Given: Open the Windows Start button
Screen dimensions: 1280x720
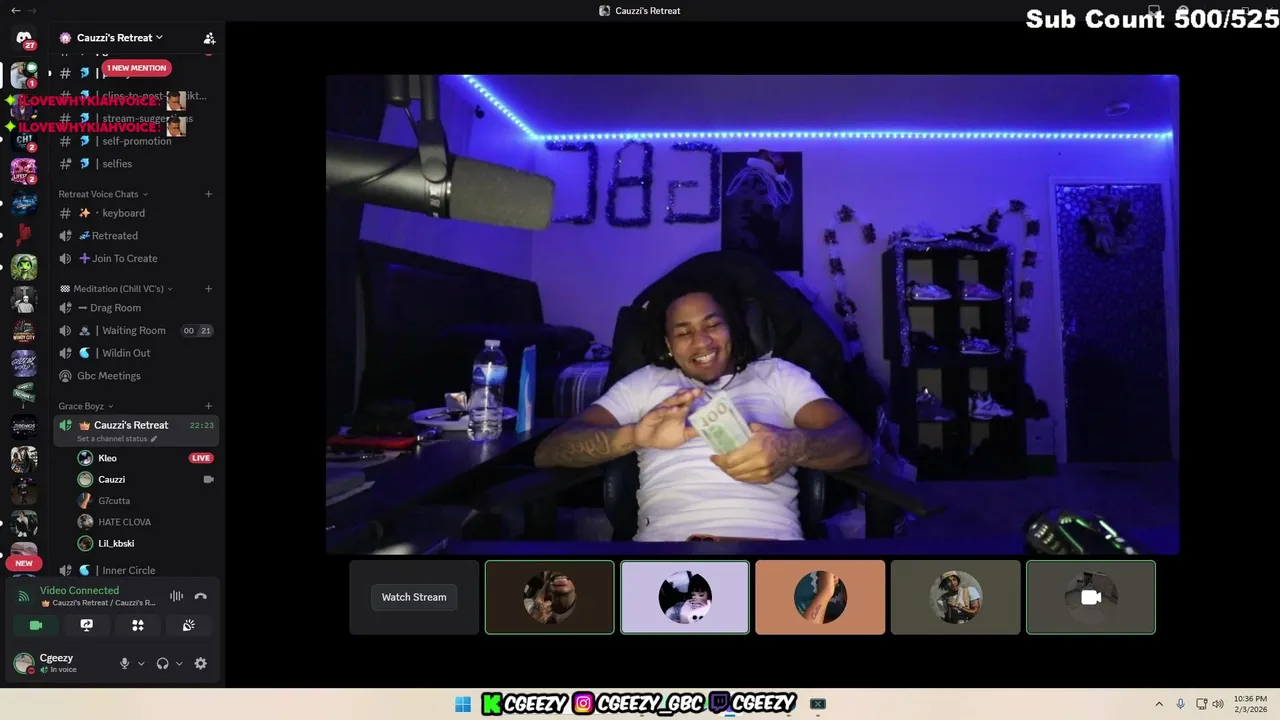Looking at the screenshot, I should [x=463, y=704].
